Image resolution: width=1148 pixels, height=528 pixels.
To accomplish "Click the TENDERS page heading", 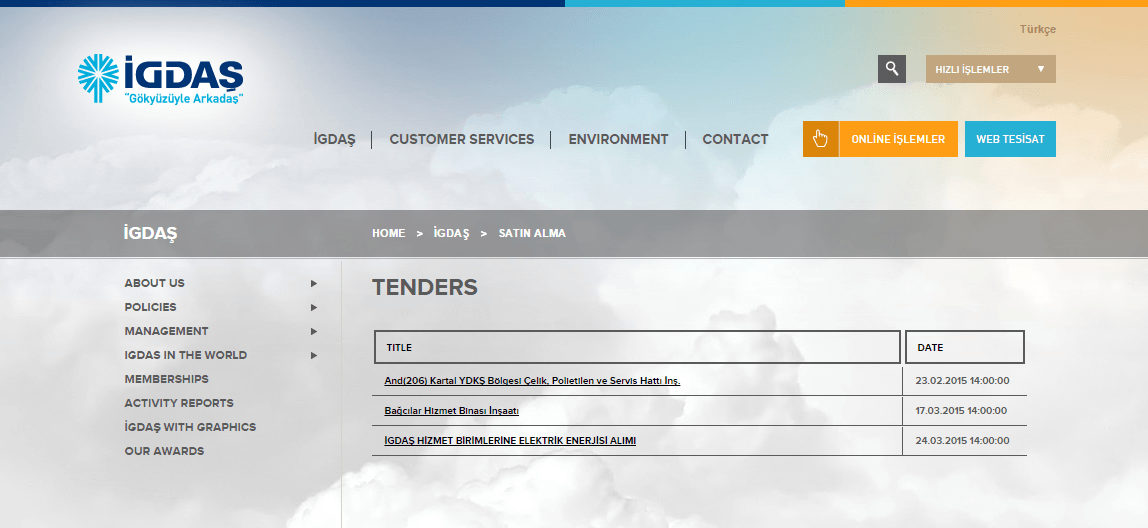I will (425, 287).
